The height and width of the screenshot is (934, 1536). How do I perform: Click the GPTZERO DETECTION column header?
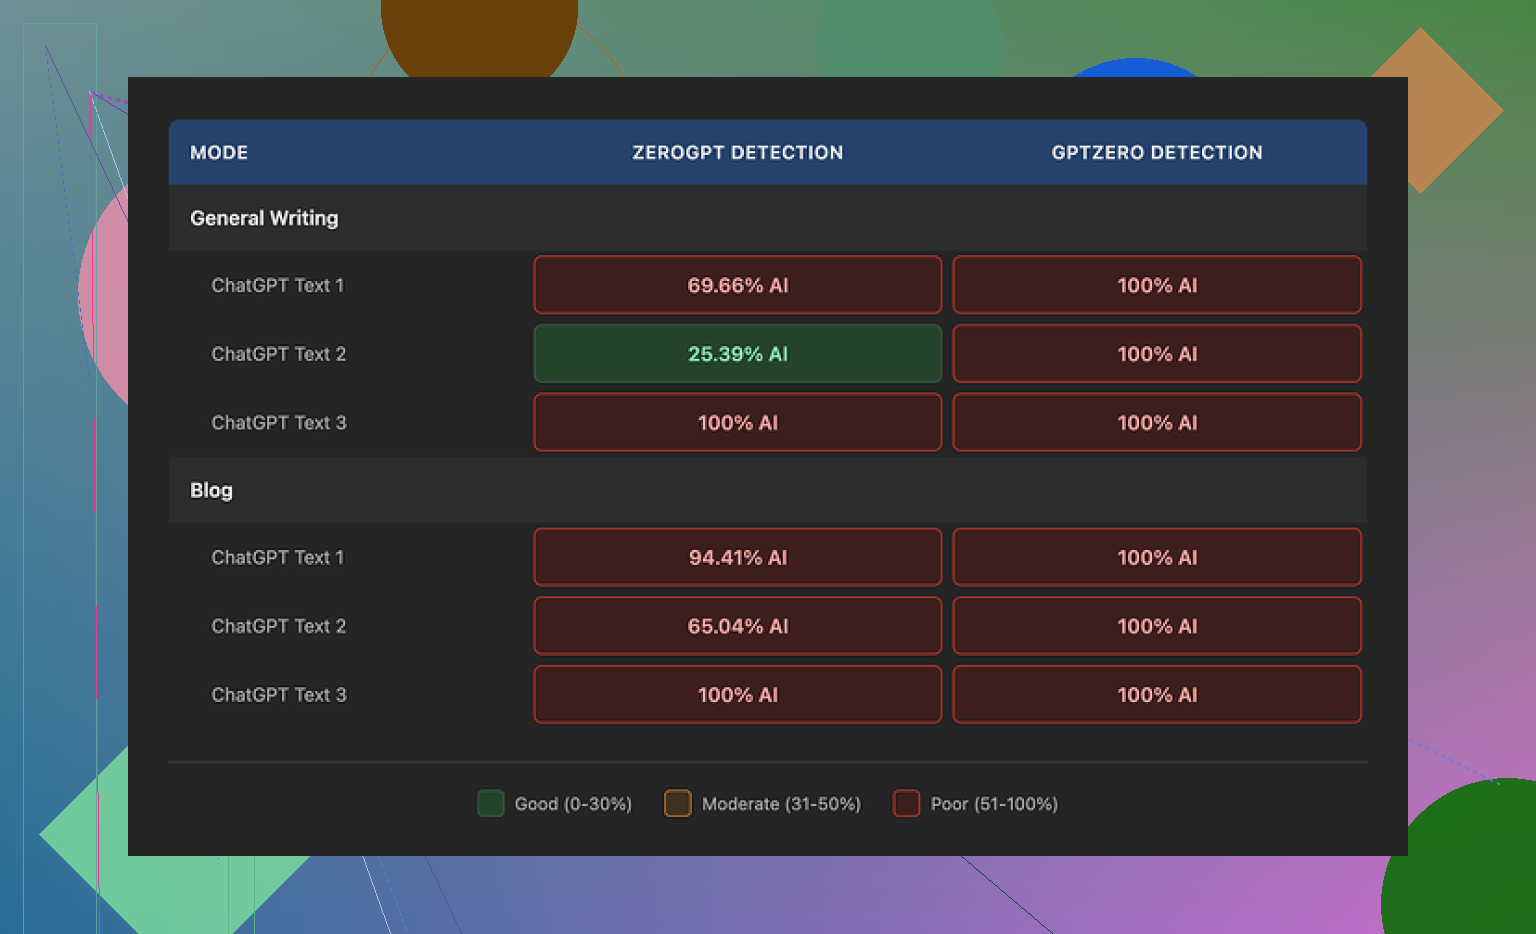click(1156, 153)
